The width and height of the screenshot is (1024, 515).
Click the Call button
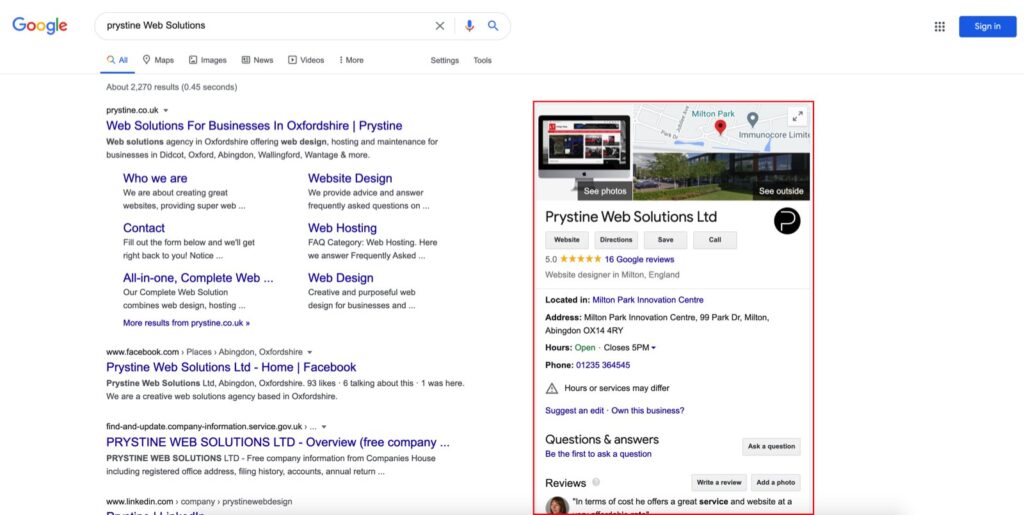point(715,240)
